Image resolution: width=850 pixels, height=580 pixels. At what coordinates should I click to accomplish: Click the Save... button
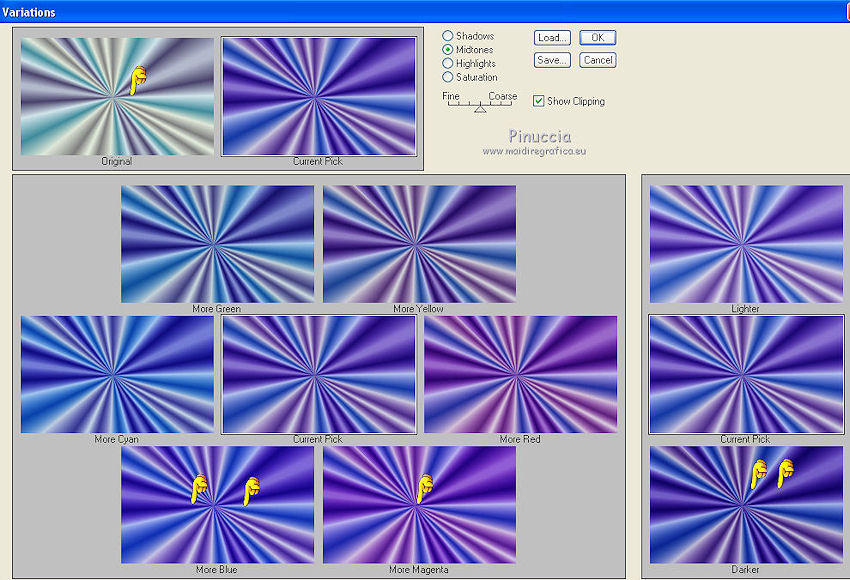tap(552, 60)
